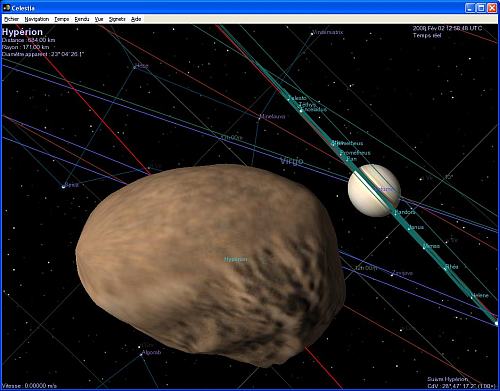Image resolution: width=500 pixels, height=391 pixels.
Task: Select the Hypérion moon body
Action: tap(210, 263)
